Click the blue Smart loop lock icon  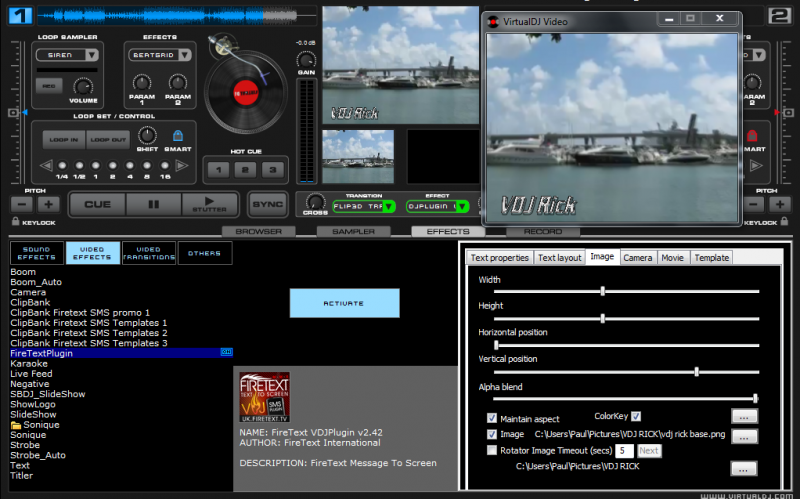178,136
